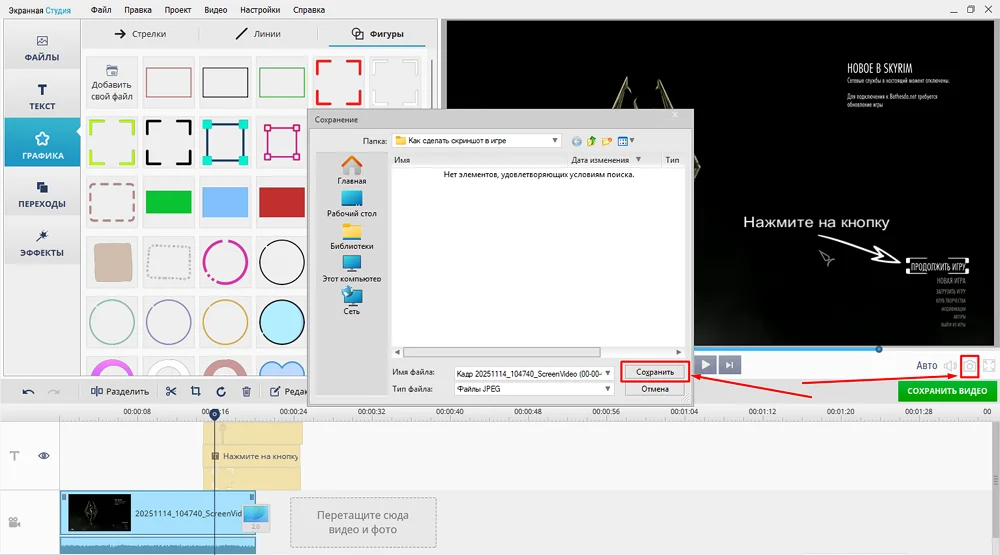The width and height of the screenshot is (1000, 555).
Task: Select the crop tool icon
Action: pos(196,391)
